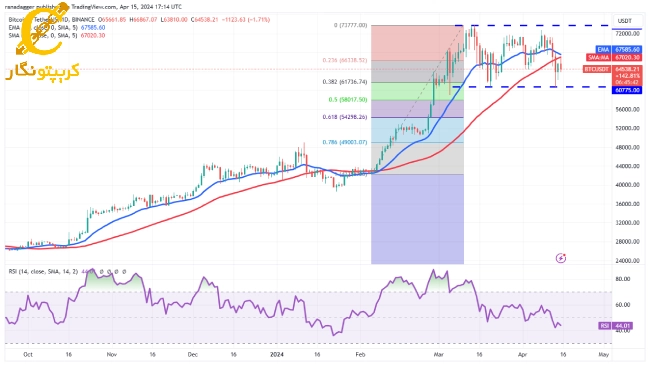650x365 pixels.
Task: Select the SMA indicator legend line
Action: (57, 36)
